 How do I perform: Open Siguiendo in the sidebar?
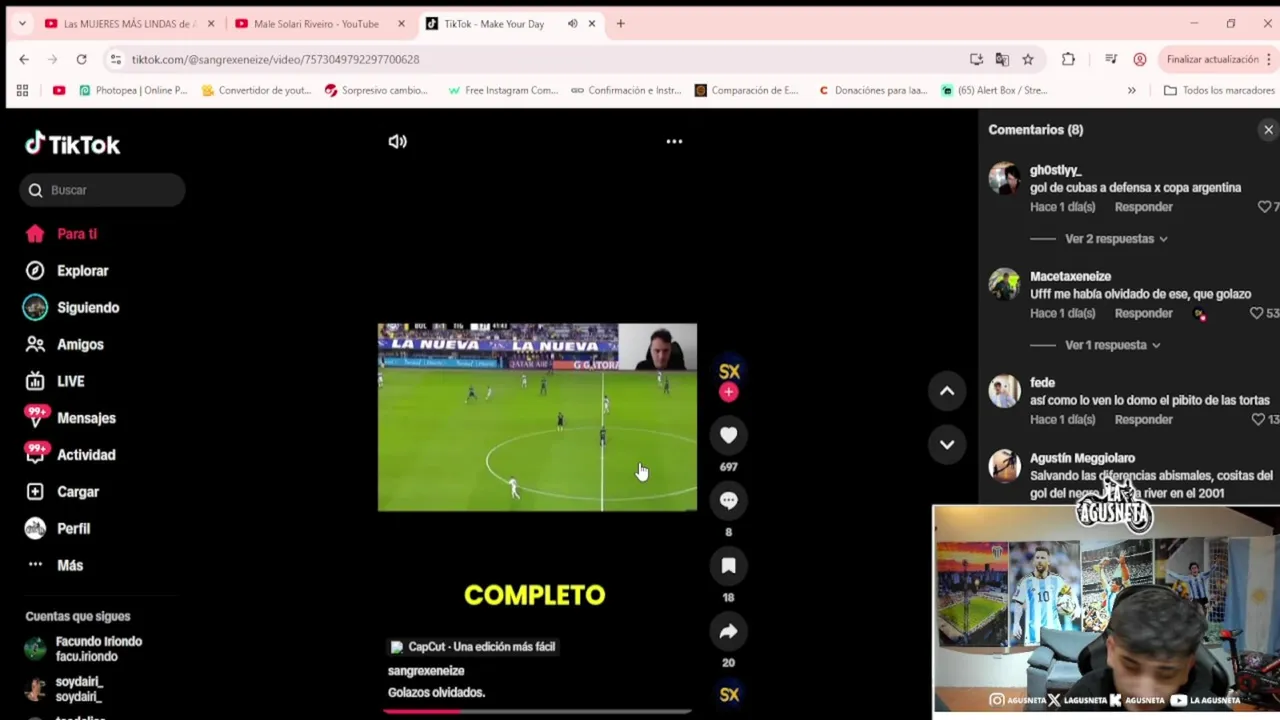click(88, 308)
